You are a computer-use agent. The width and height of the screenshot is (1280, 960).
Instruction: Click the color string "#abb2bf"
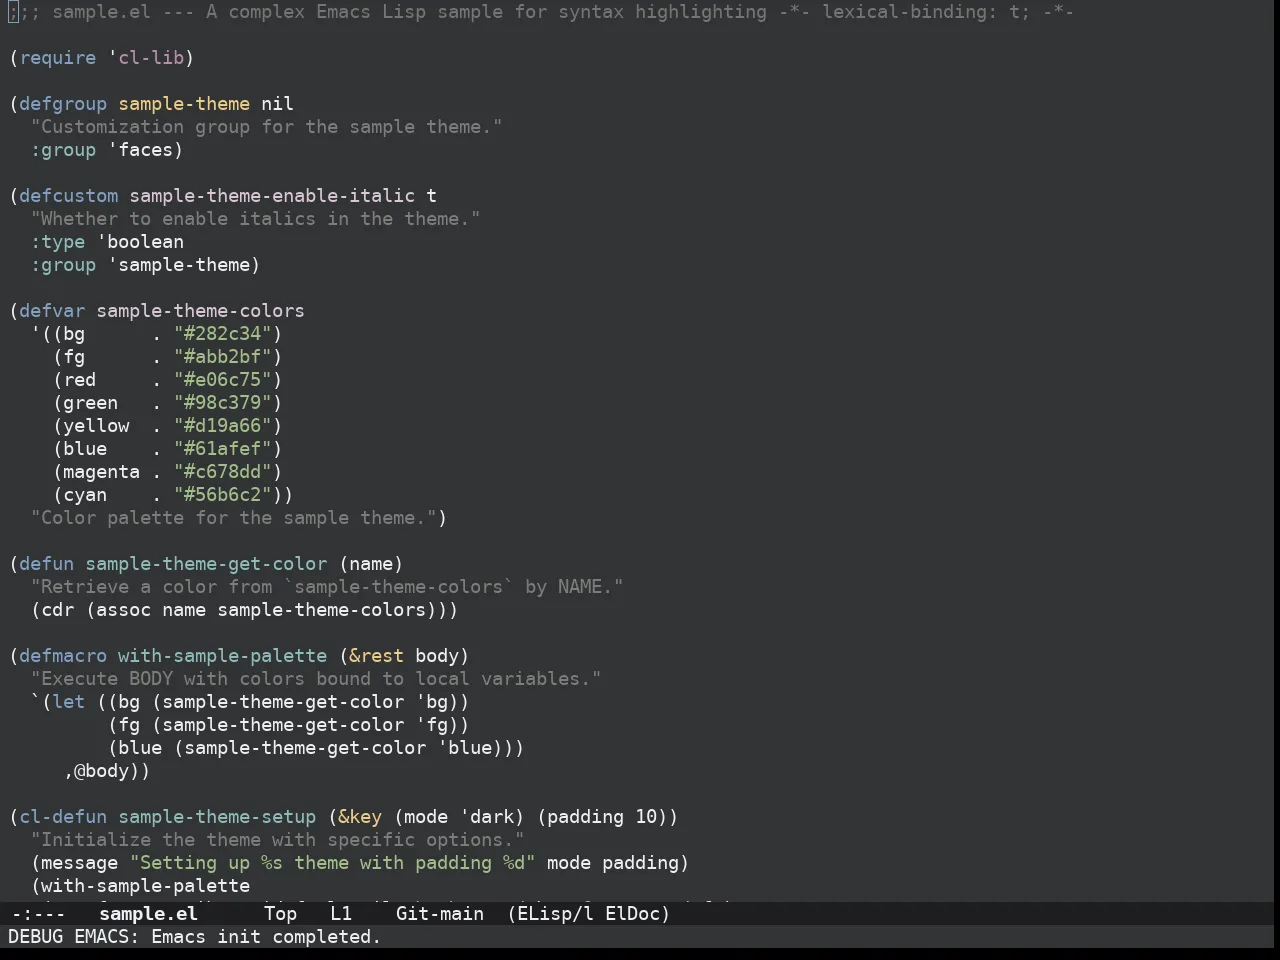[x=223, y=357]
